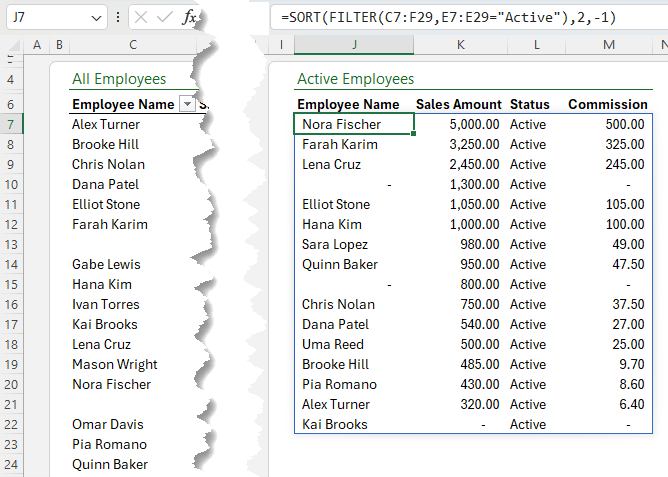Select column A header
The width and height of the screenshot is (668, 477).
pos(37,45)
